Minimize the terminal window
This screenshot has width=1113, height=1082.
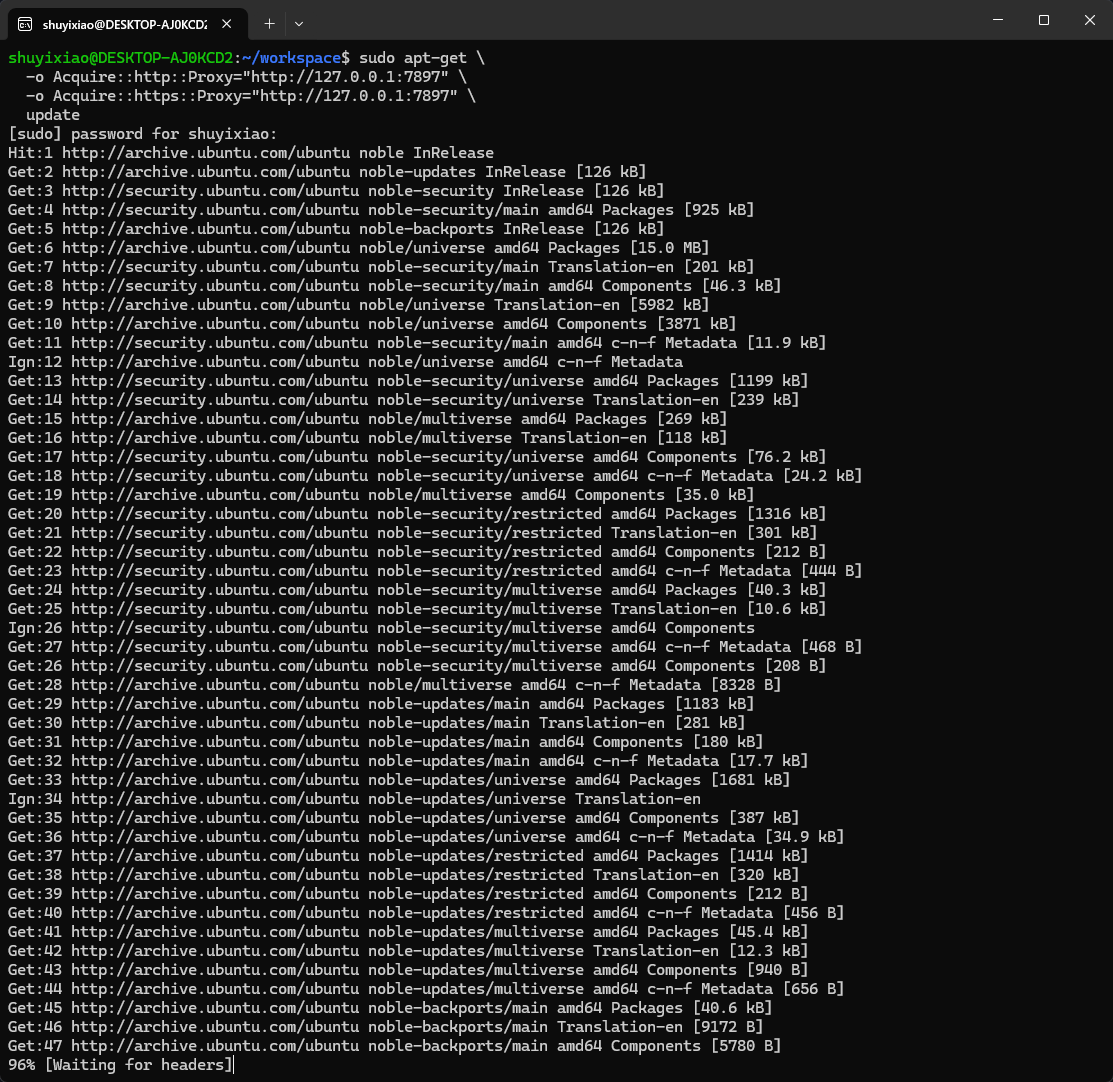pyautogui.click(x=997, y=20)
